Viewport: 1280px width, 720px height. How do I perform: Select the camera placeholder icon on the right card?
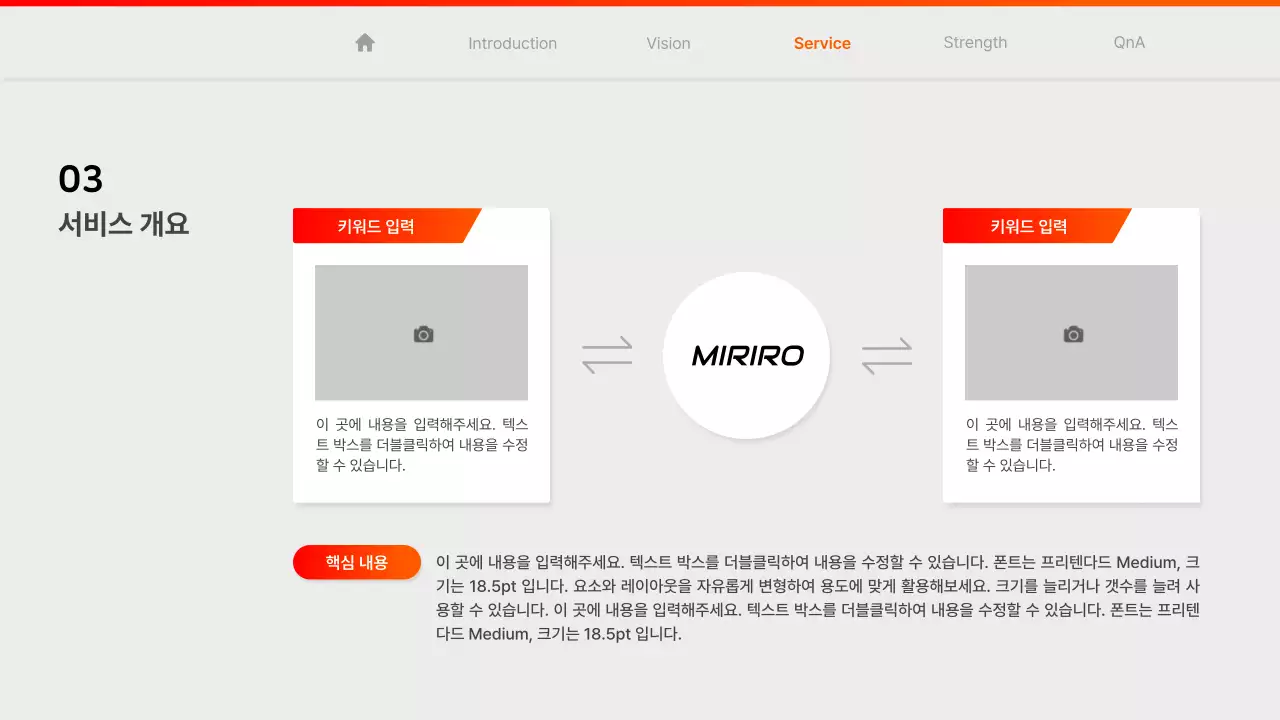1071,333
